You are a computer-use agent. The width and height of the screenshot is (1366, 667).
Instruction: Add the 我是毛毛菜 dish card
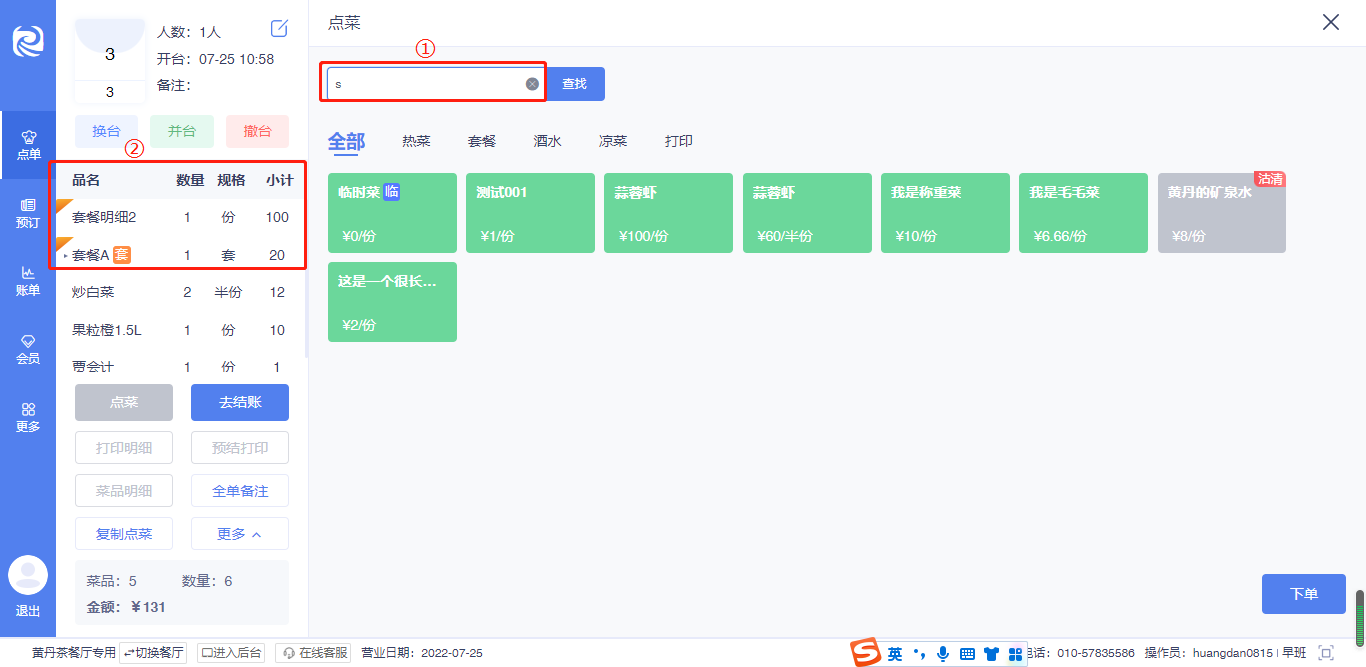pos(1083,213)
